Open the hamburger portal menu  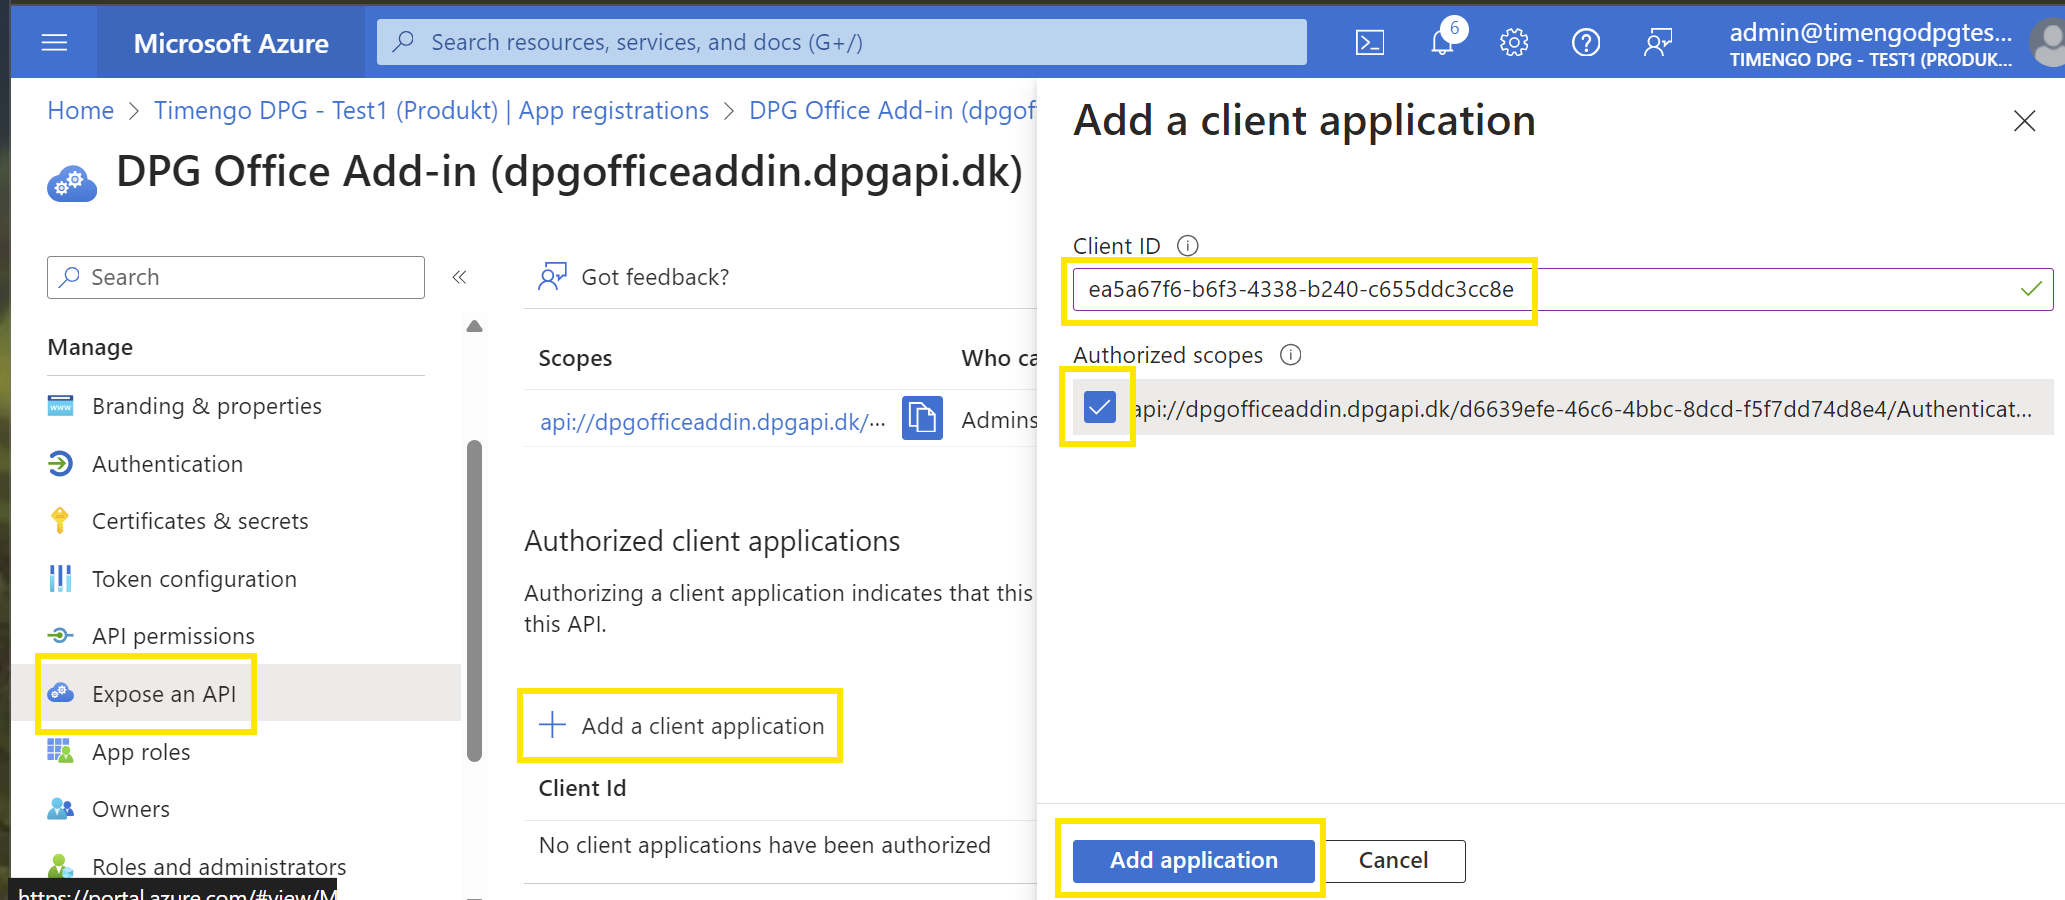tap(54, 43)
